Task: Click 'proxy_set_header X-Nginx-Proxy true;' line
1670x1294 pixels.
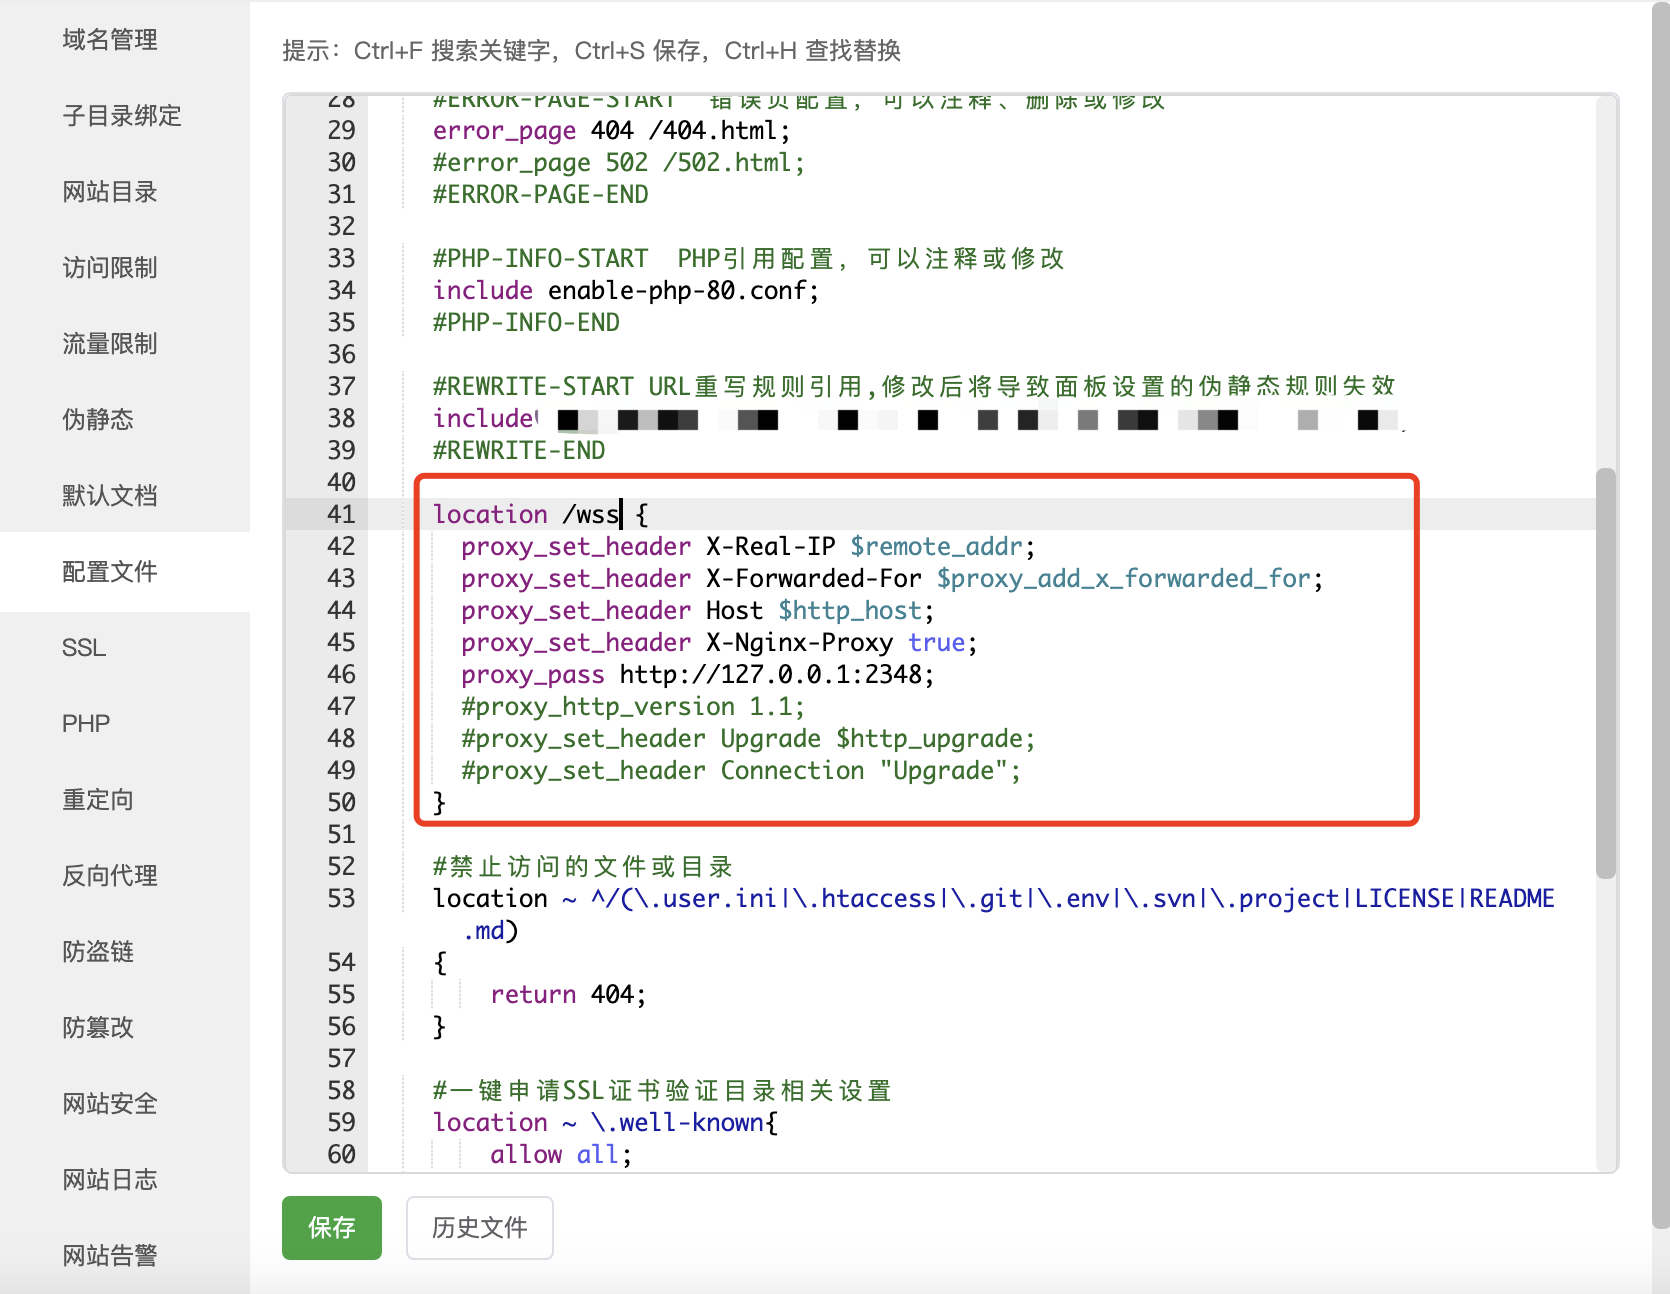Action: point(719,642)
